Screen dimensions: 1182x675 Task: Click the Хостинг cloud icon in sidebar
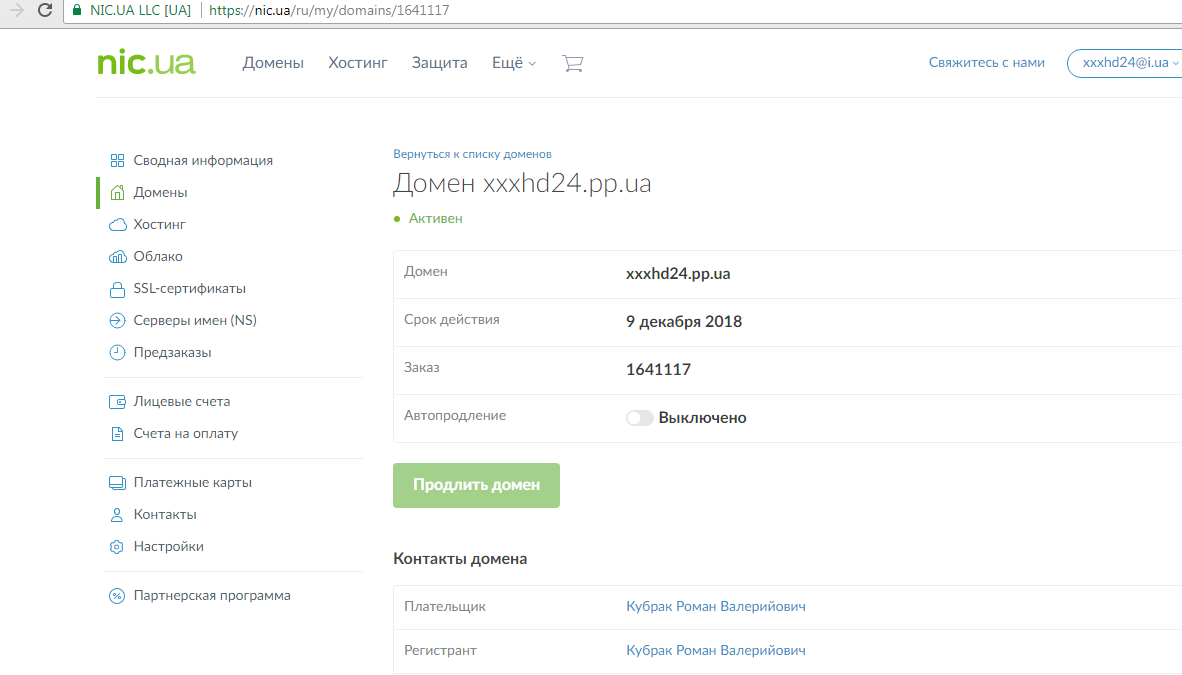tap(117, 225)
